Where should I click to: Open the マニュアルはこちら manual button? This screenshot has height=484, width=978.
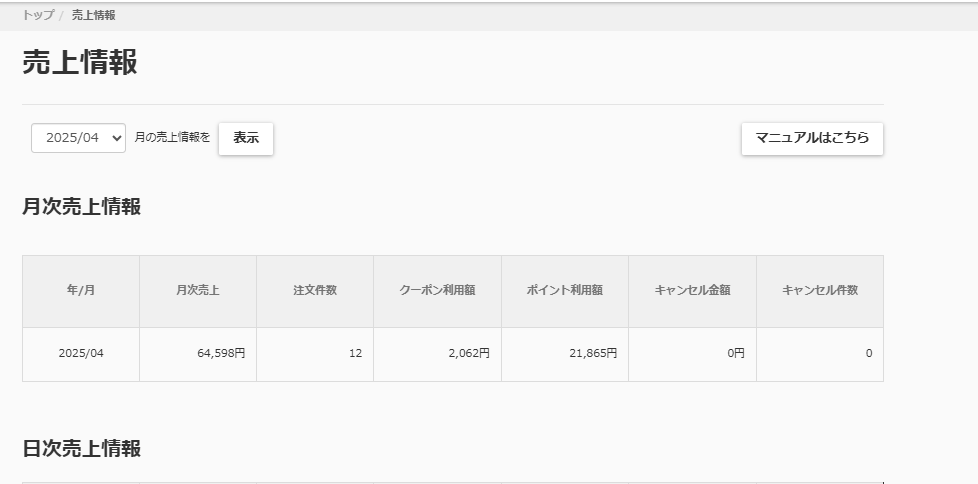pos(812,138)
